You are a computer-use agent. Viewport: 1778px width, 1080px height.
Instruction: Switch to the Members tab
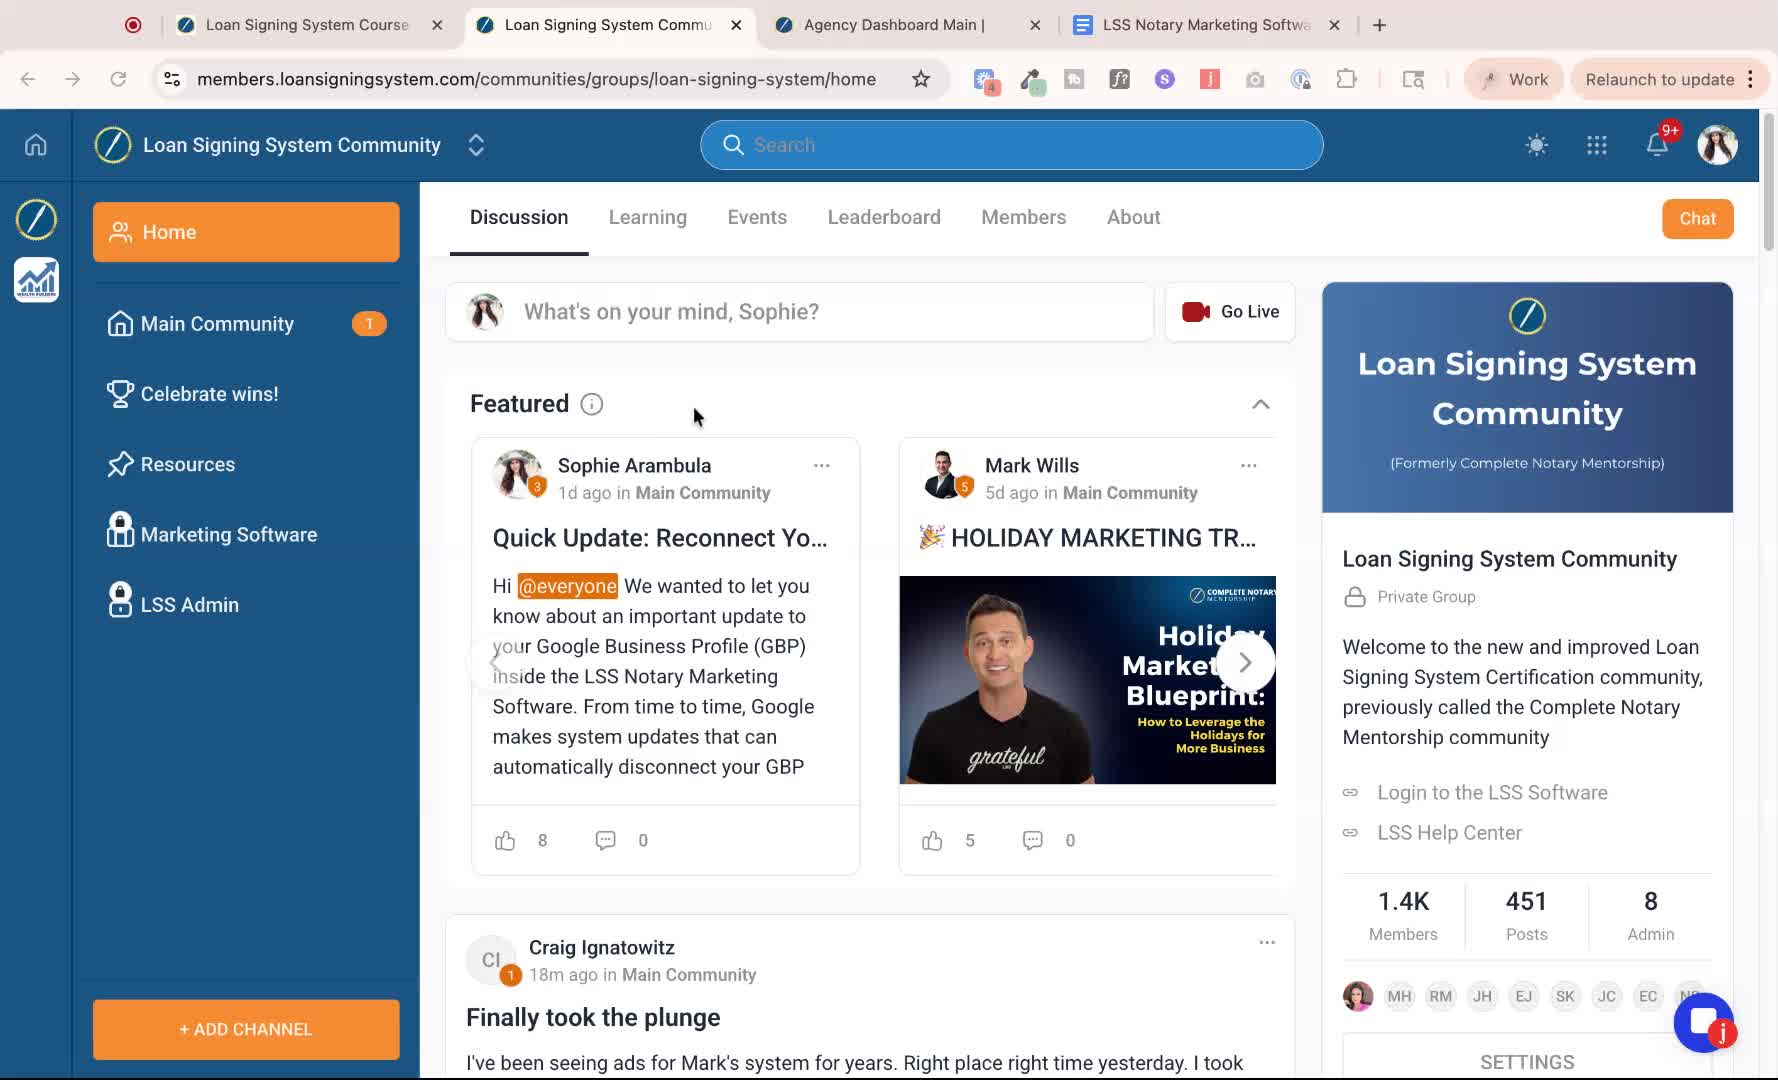(1024, 217)
